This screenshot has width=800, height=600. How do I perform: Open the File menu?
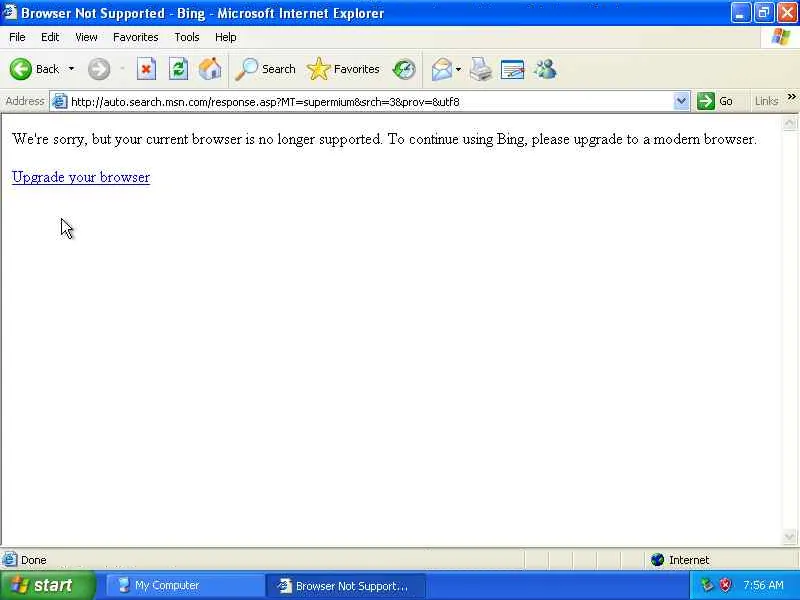17,37
